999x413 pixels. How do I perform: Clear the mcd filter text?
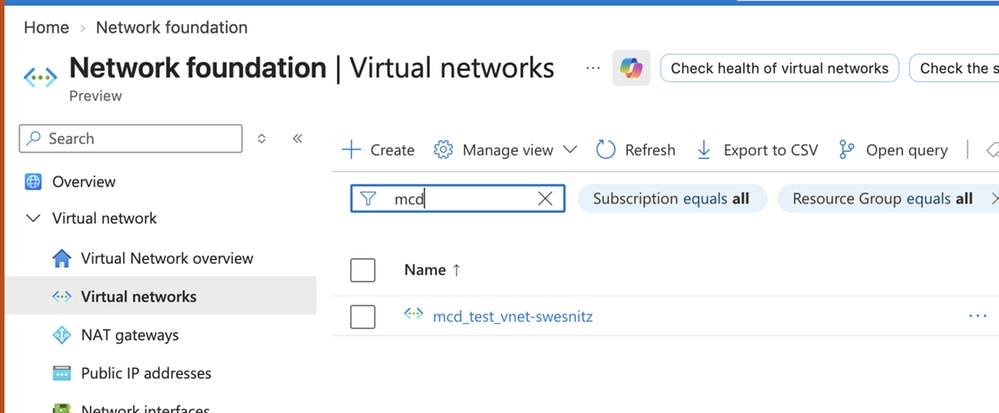pos(545,199)
